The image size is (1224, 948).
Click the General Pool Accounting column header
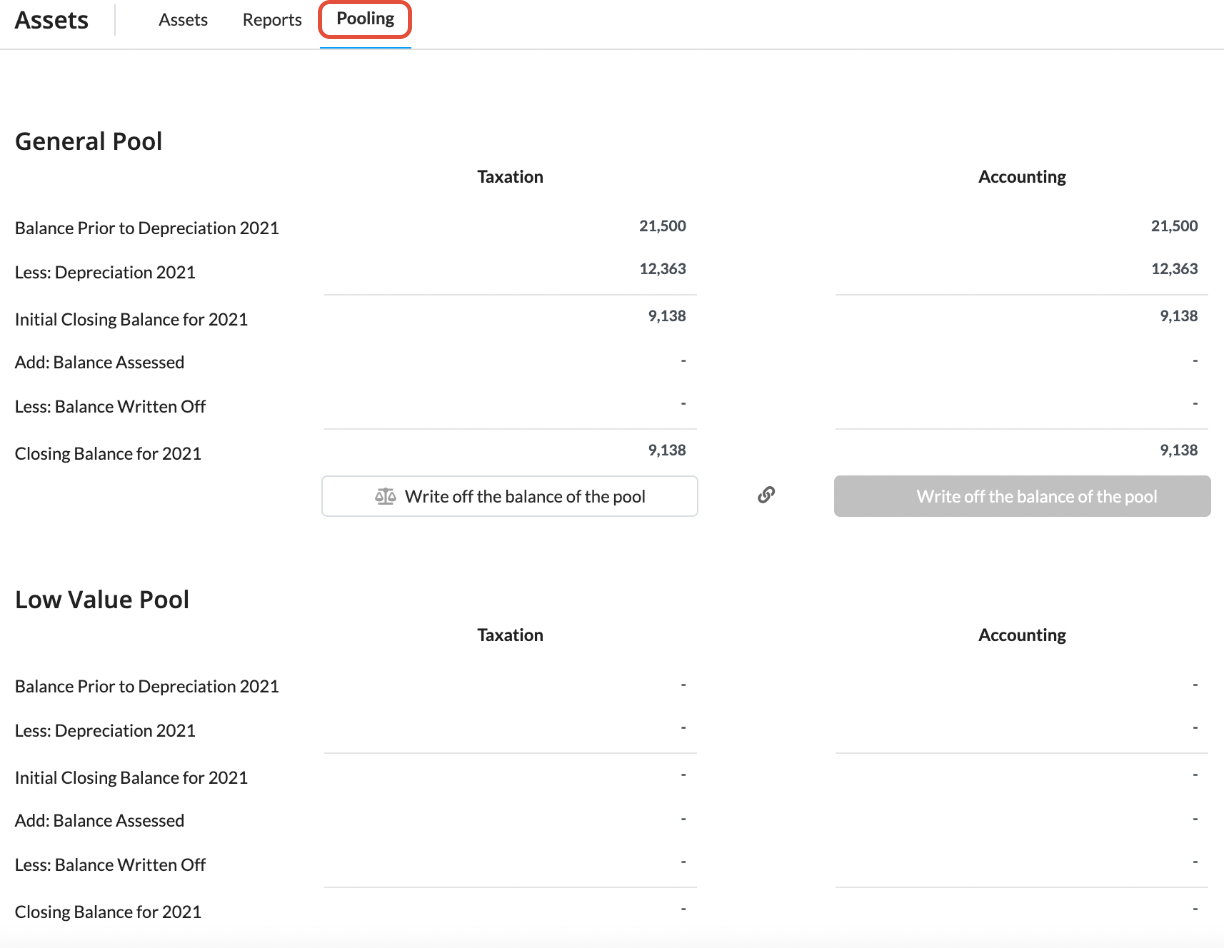pos(1022,177)
